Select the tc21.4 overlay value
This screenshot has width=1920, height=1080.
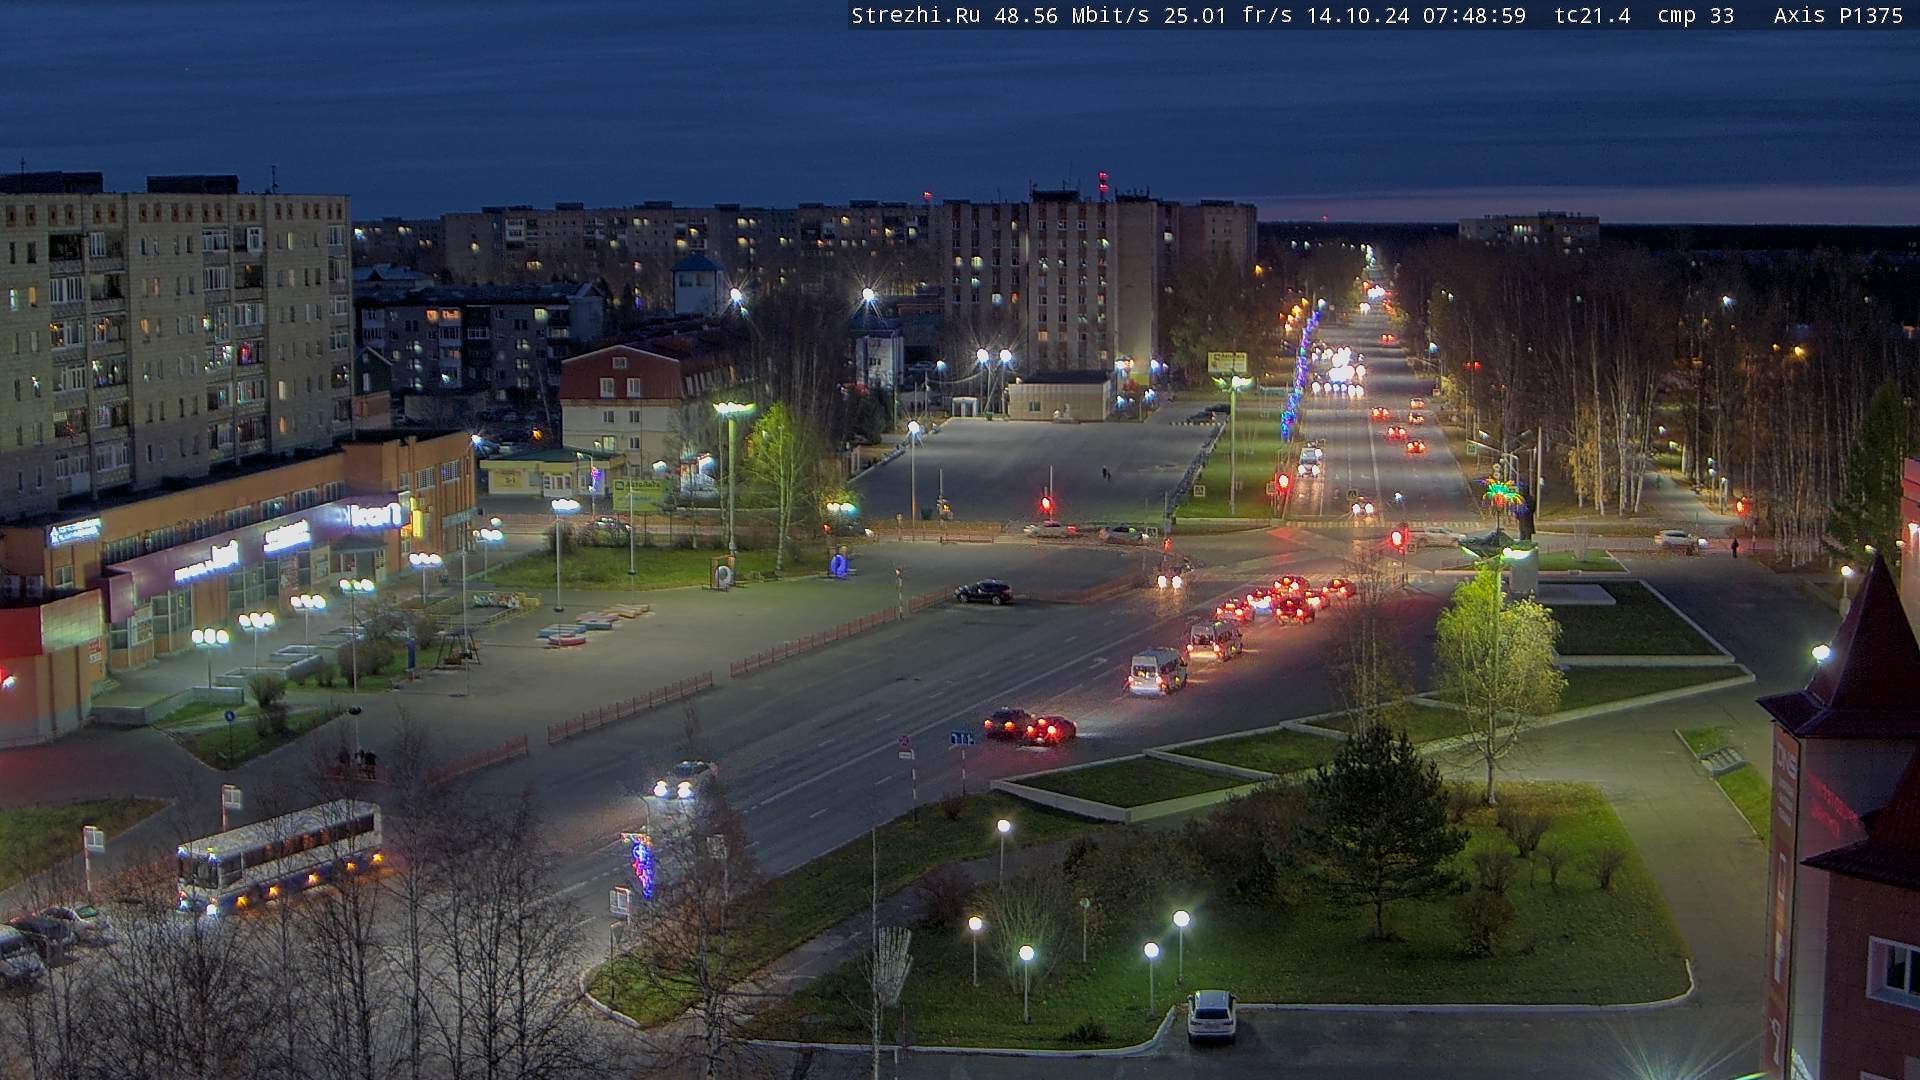point(1592,16)
